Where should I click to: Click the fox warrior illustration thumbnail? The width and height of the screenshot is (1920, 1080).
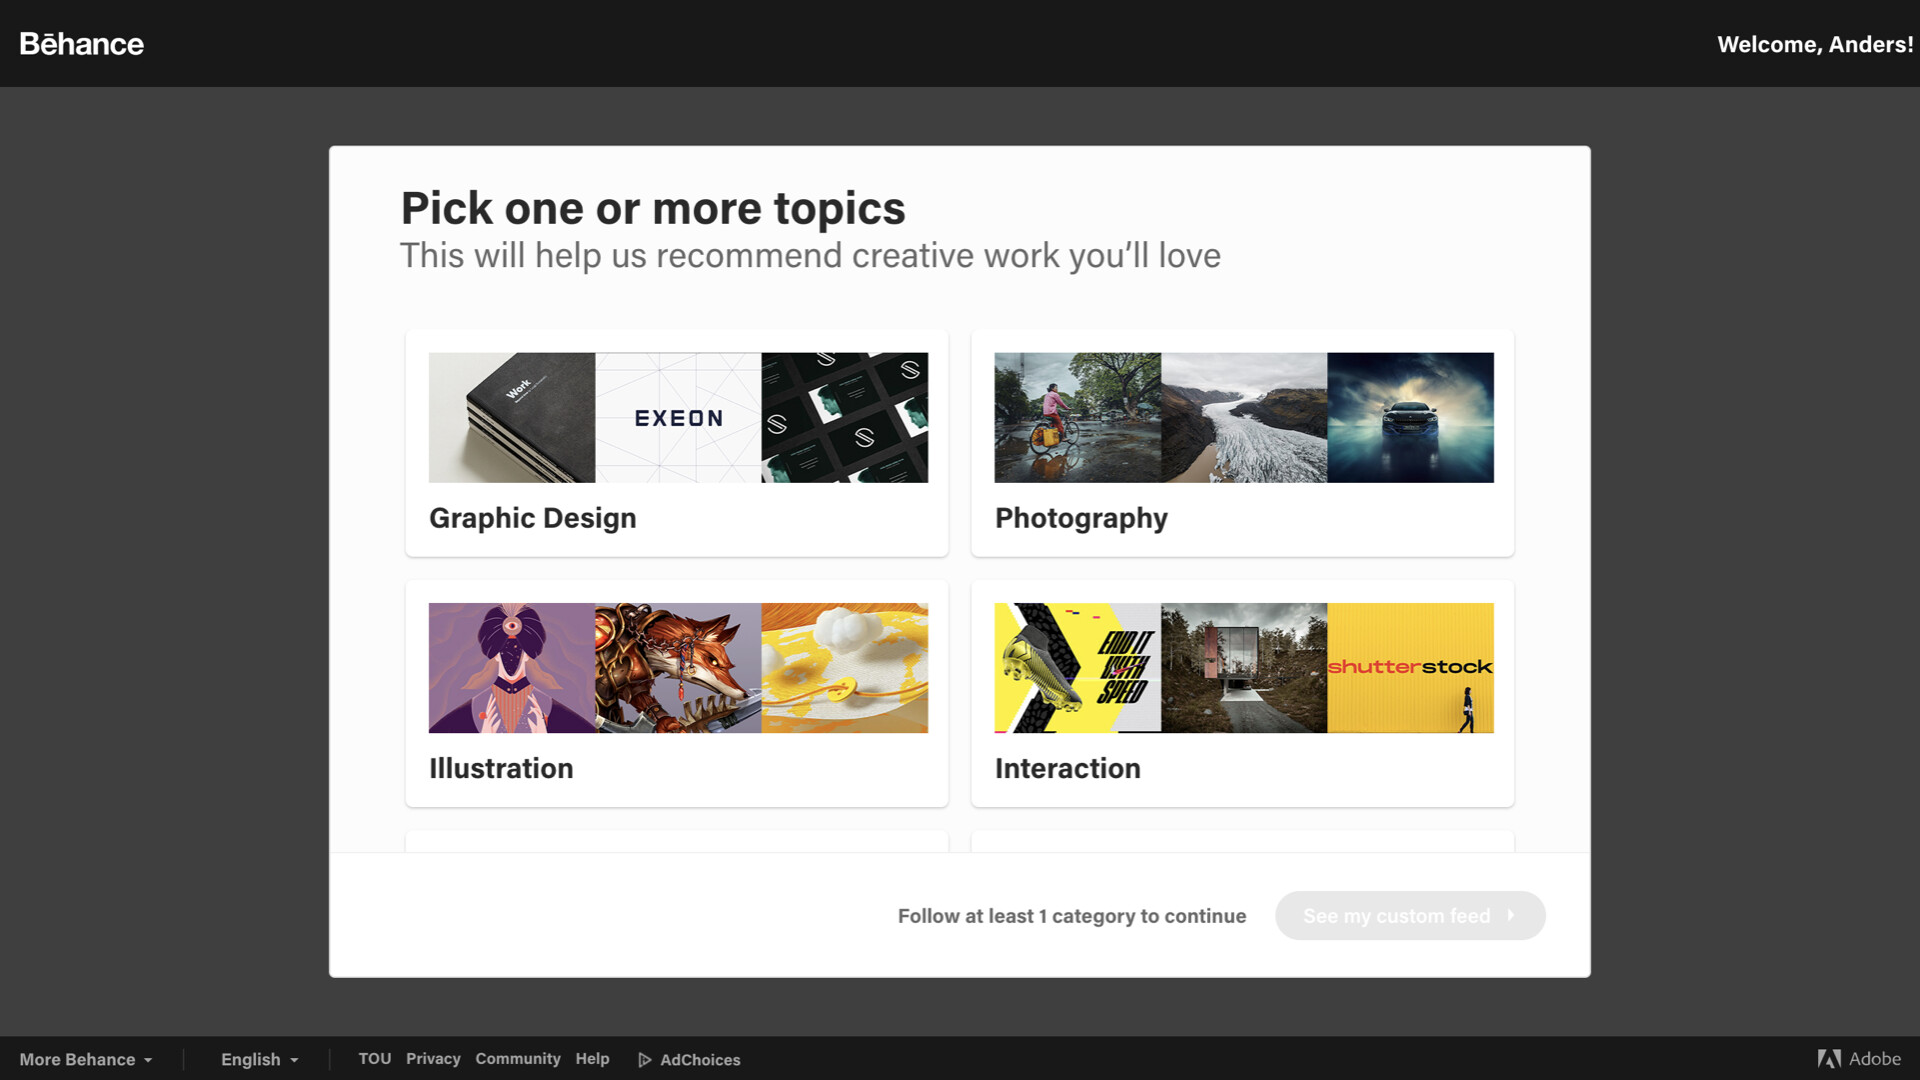coord(678,668)
